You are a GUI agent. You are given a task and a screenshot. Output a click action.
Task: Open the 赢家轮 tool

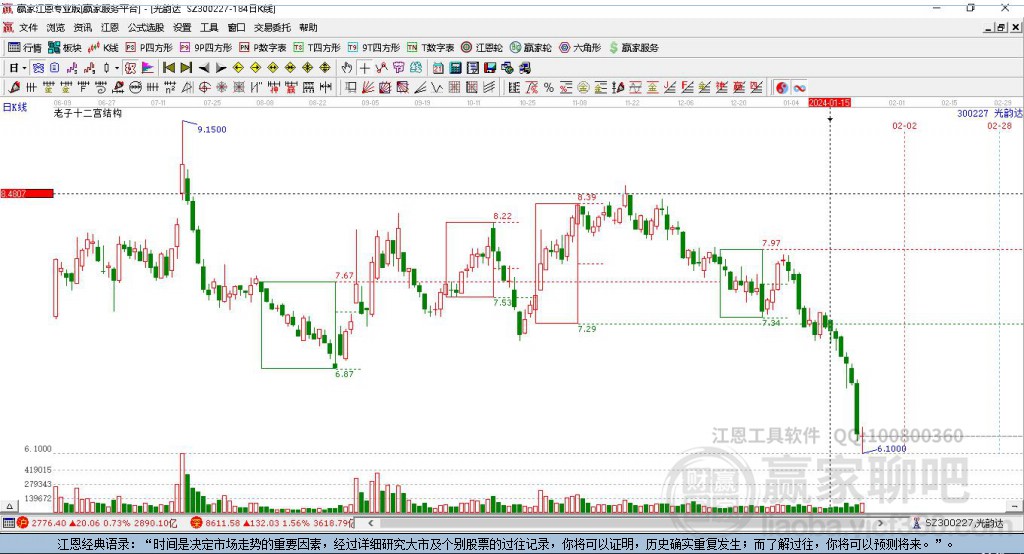point(530,48)
